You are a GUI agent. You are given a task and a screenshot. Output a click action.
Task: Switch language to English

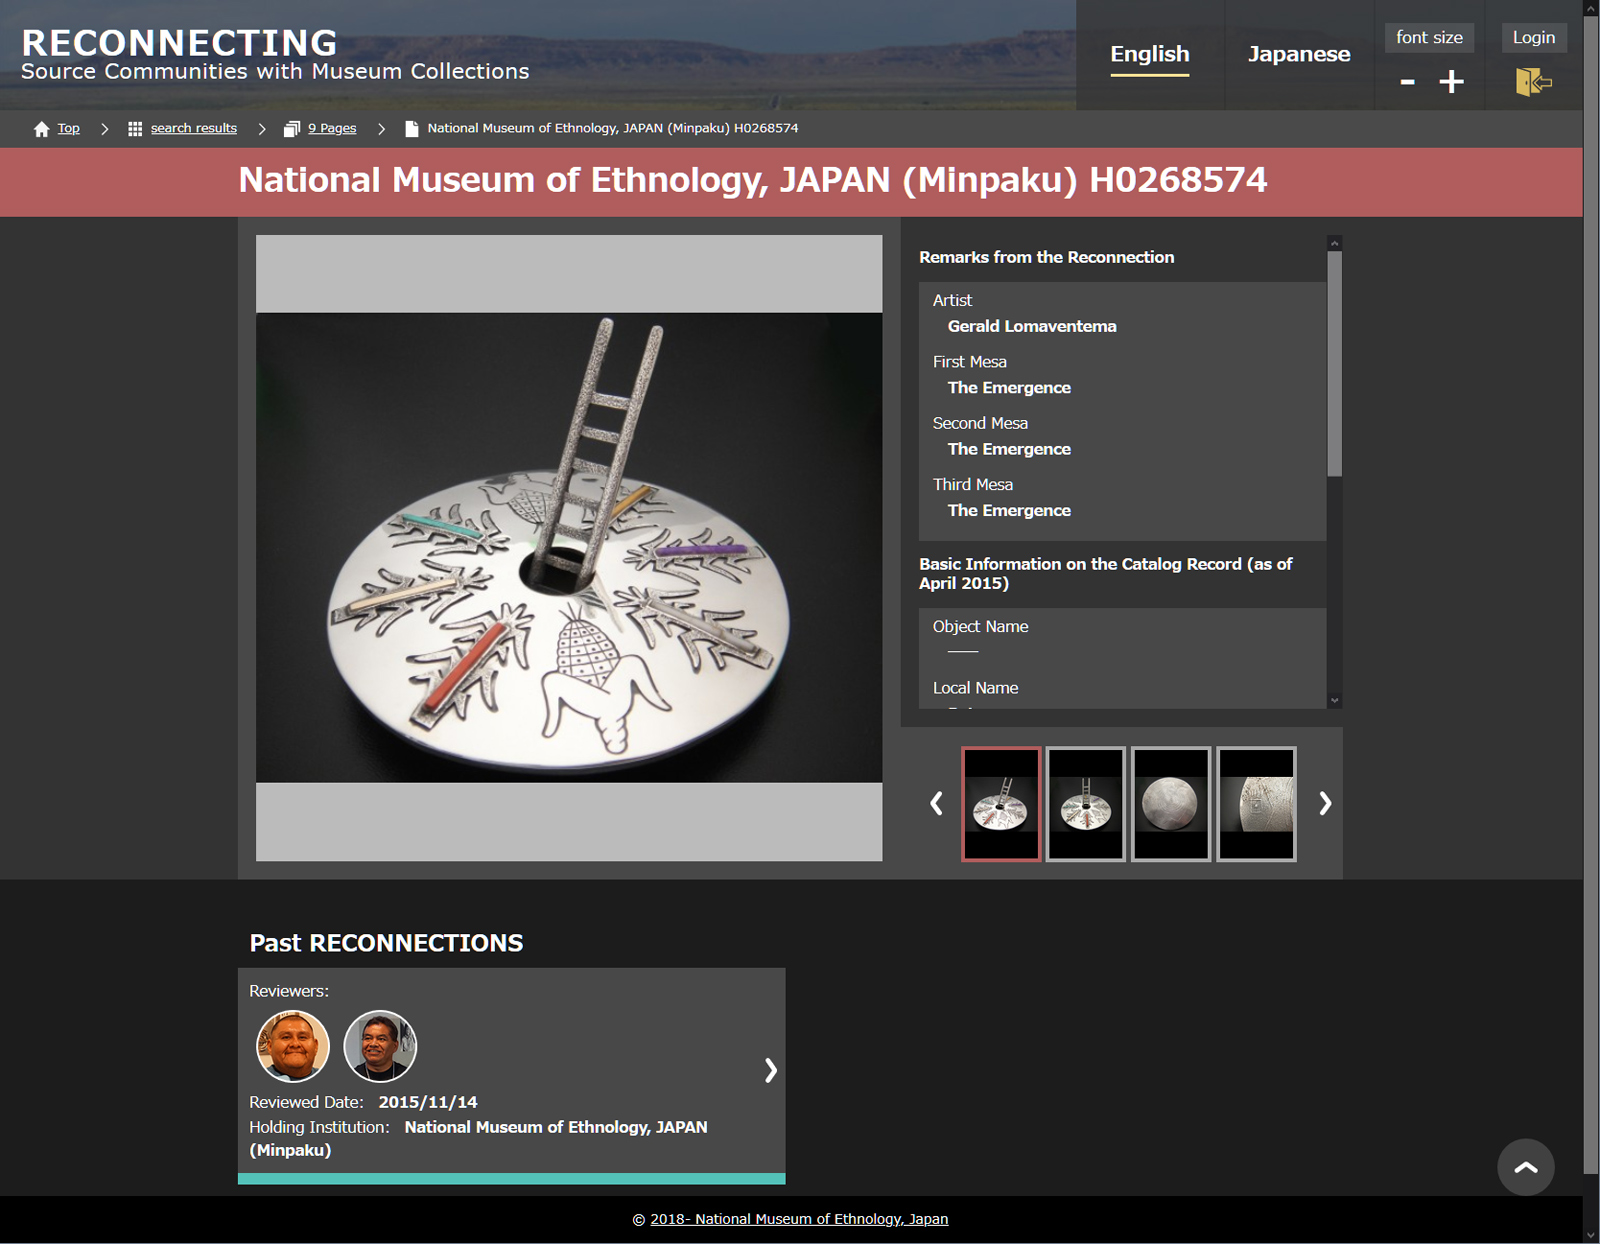point(1150,54)
